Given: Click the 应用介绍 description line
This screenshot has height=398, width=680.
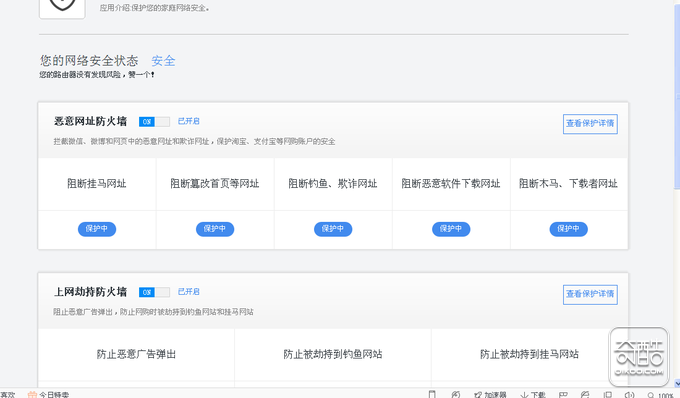Looking at the screenshot, I should point(154,8).
